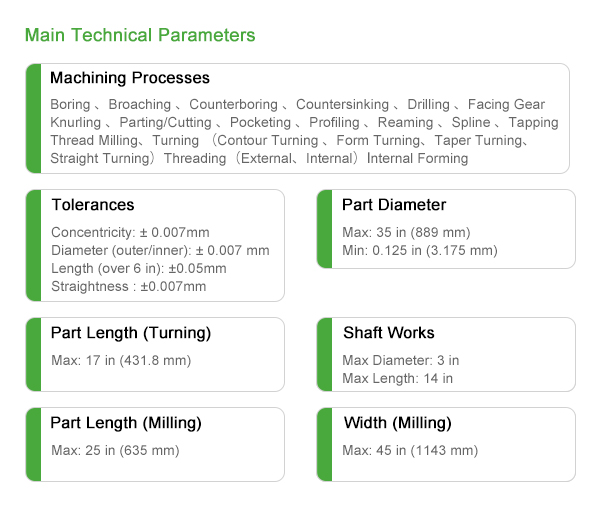Screen dimensions: 600x509
Task: Click the Main Technical Parameters heading
Action: tap(140, 35)
